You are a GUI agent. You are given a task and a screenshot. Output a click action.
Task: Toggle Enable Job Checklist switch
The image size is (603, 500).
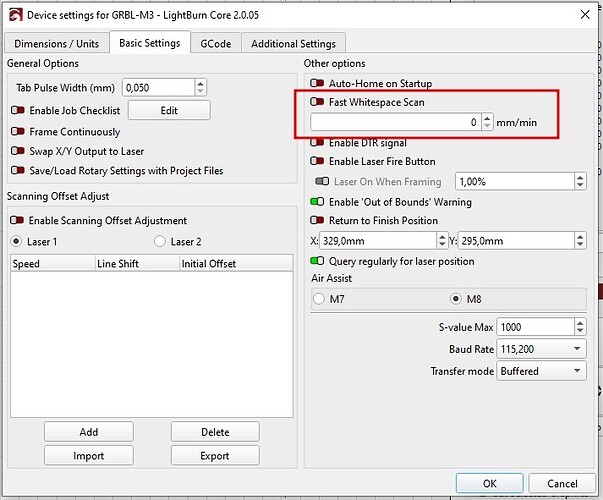(x=18, y=110)
